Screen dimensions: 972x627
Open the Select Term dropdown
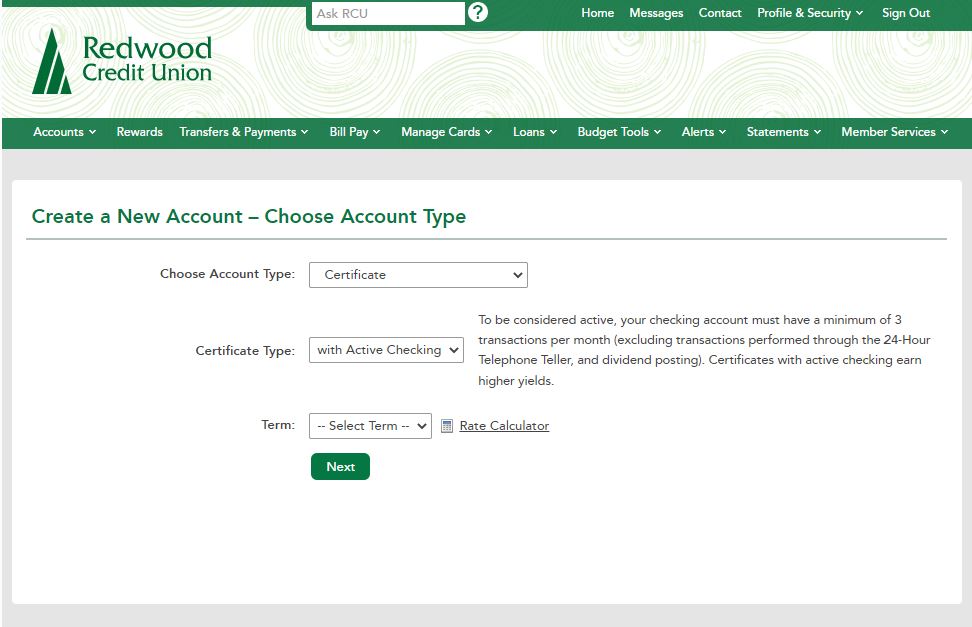coord(370,426)
